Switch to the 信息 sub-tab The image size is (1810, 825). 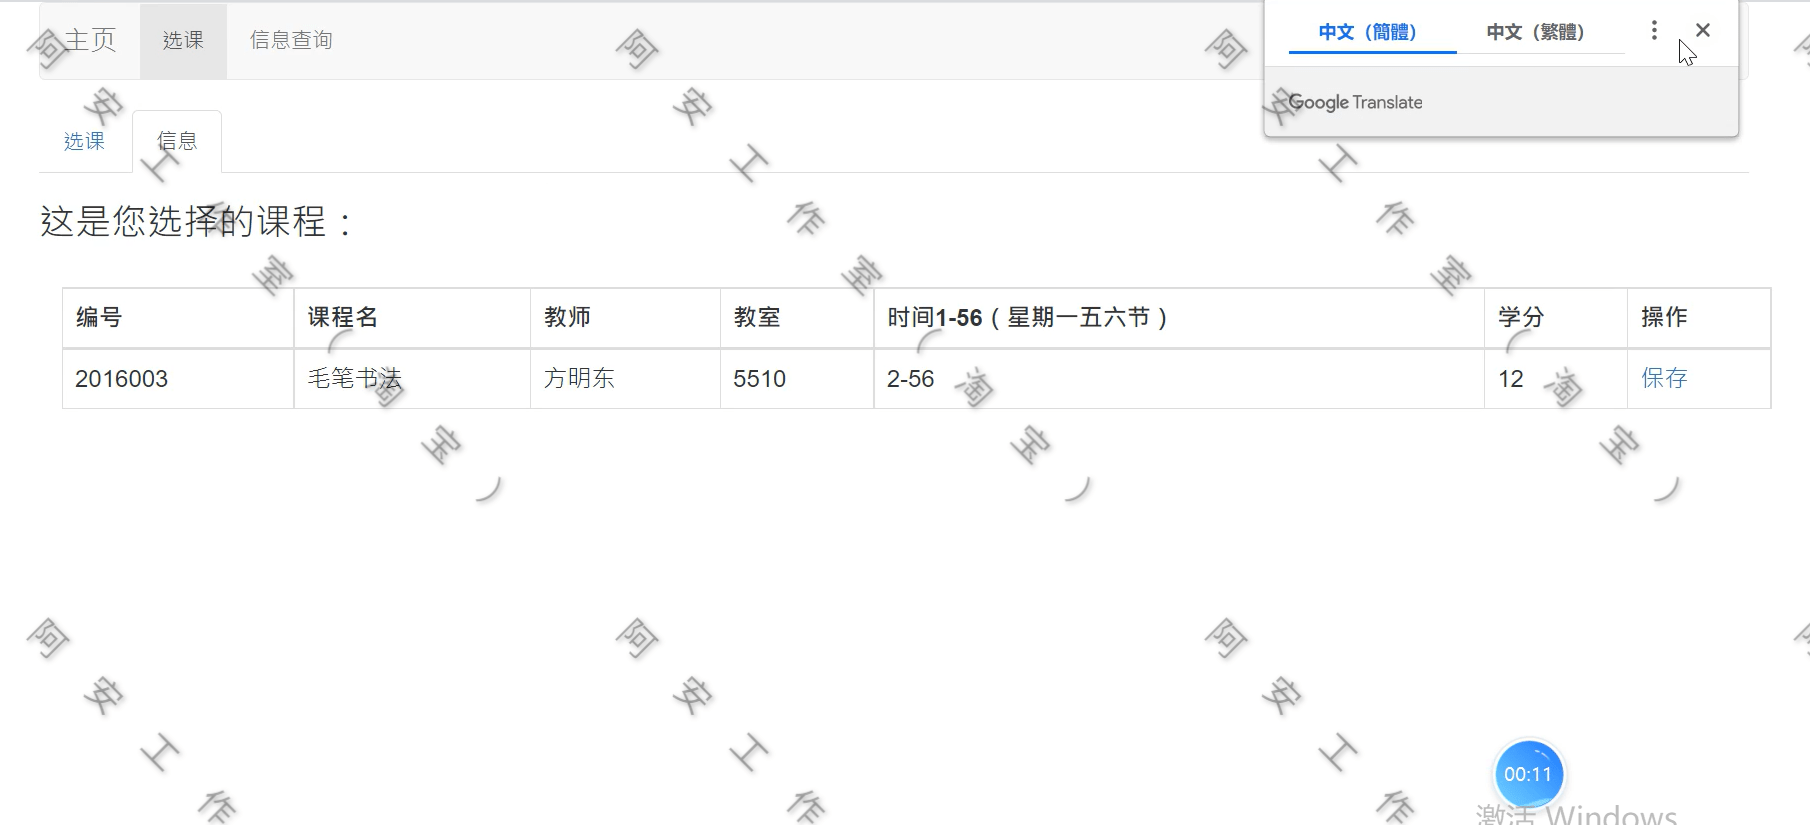[177, 141]
